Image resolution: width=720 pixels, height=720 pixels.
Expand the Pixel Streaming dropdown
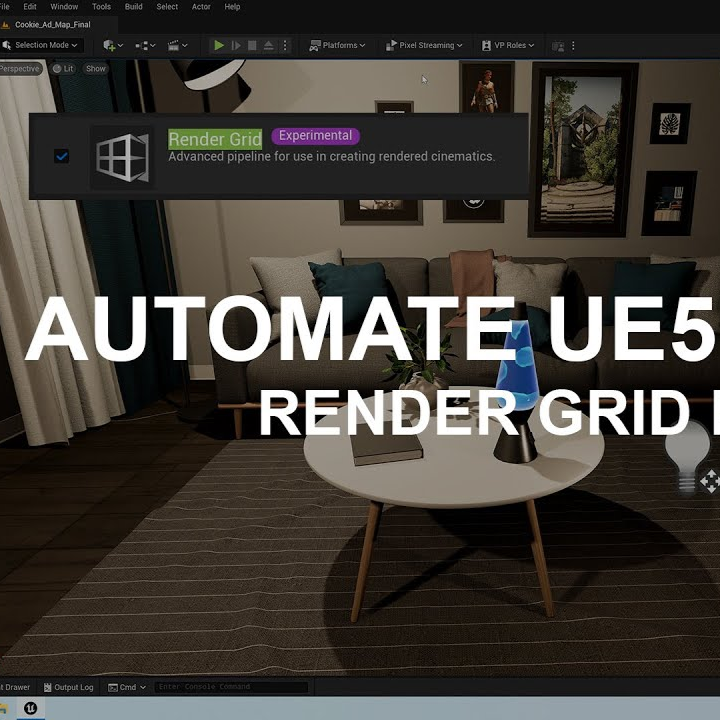tap(424, 45)
